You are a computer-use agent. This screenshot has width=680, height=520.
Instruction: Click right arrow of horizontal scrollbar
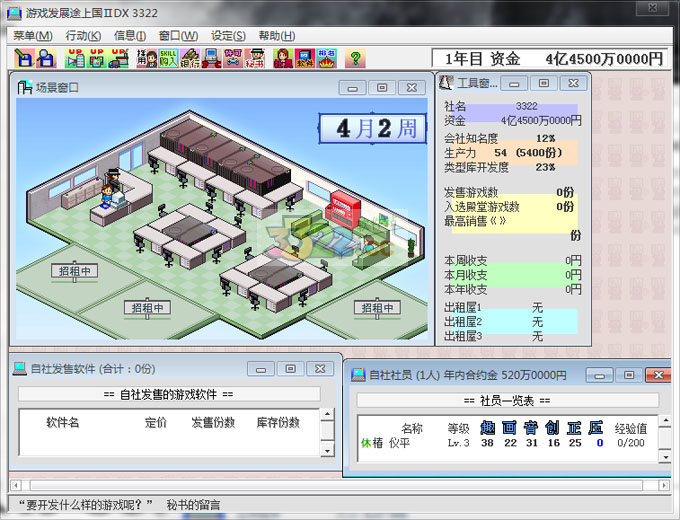click(664, 485)
